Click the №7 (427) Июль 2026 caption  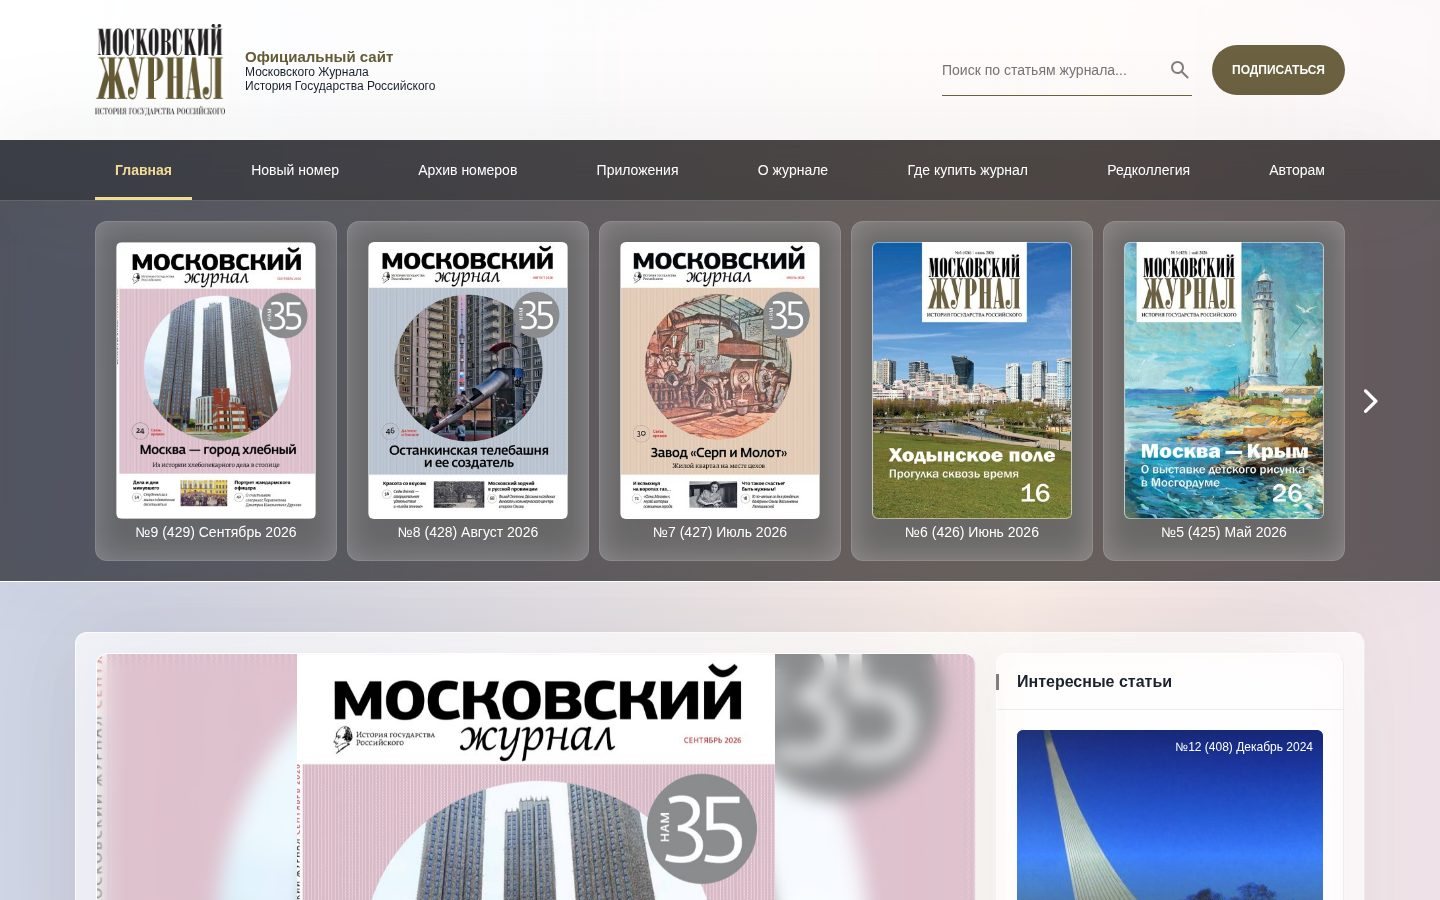click(720, 532)
